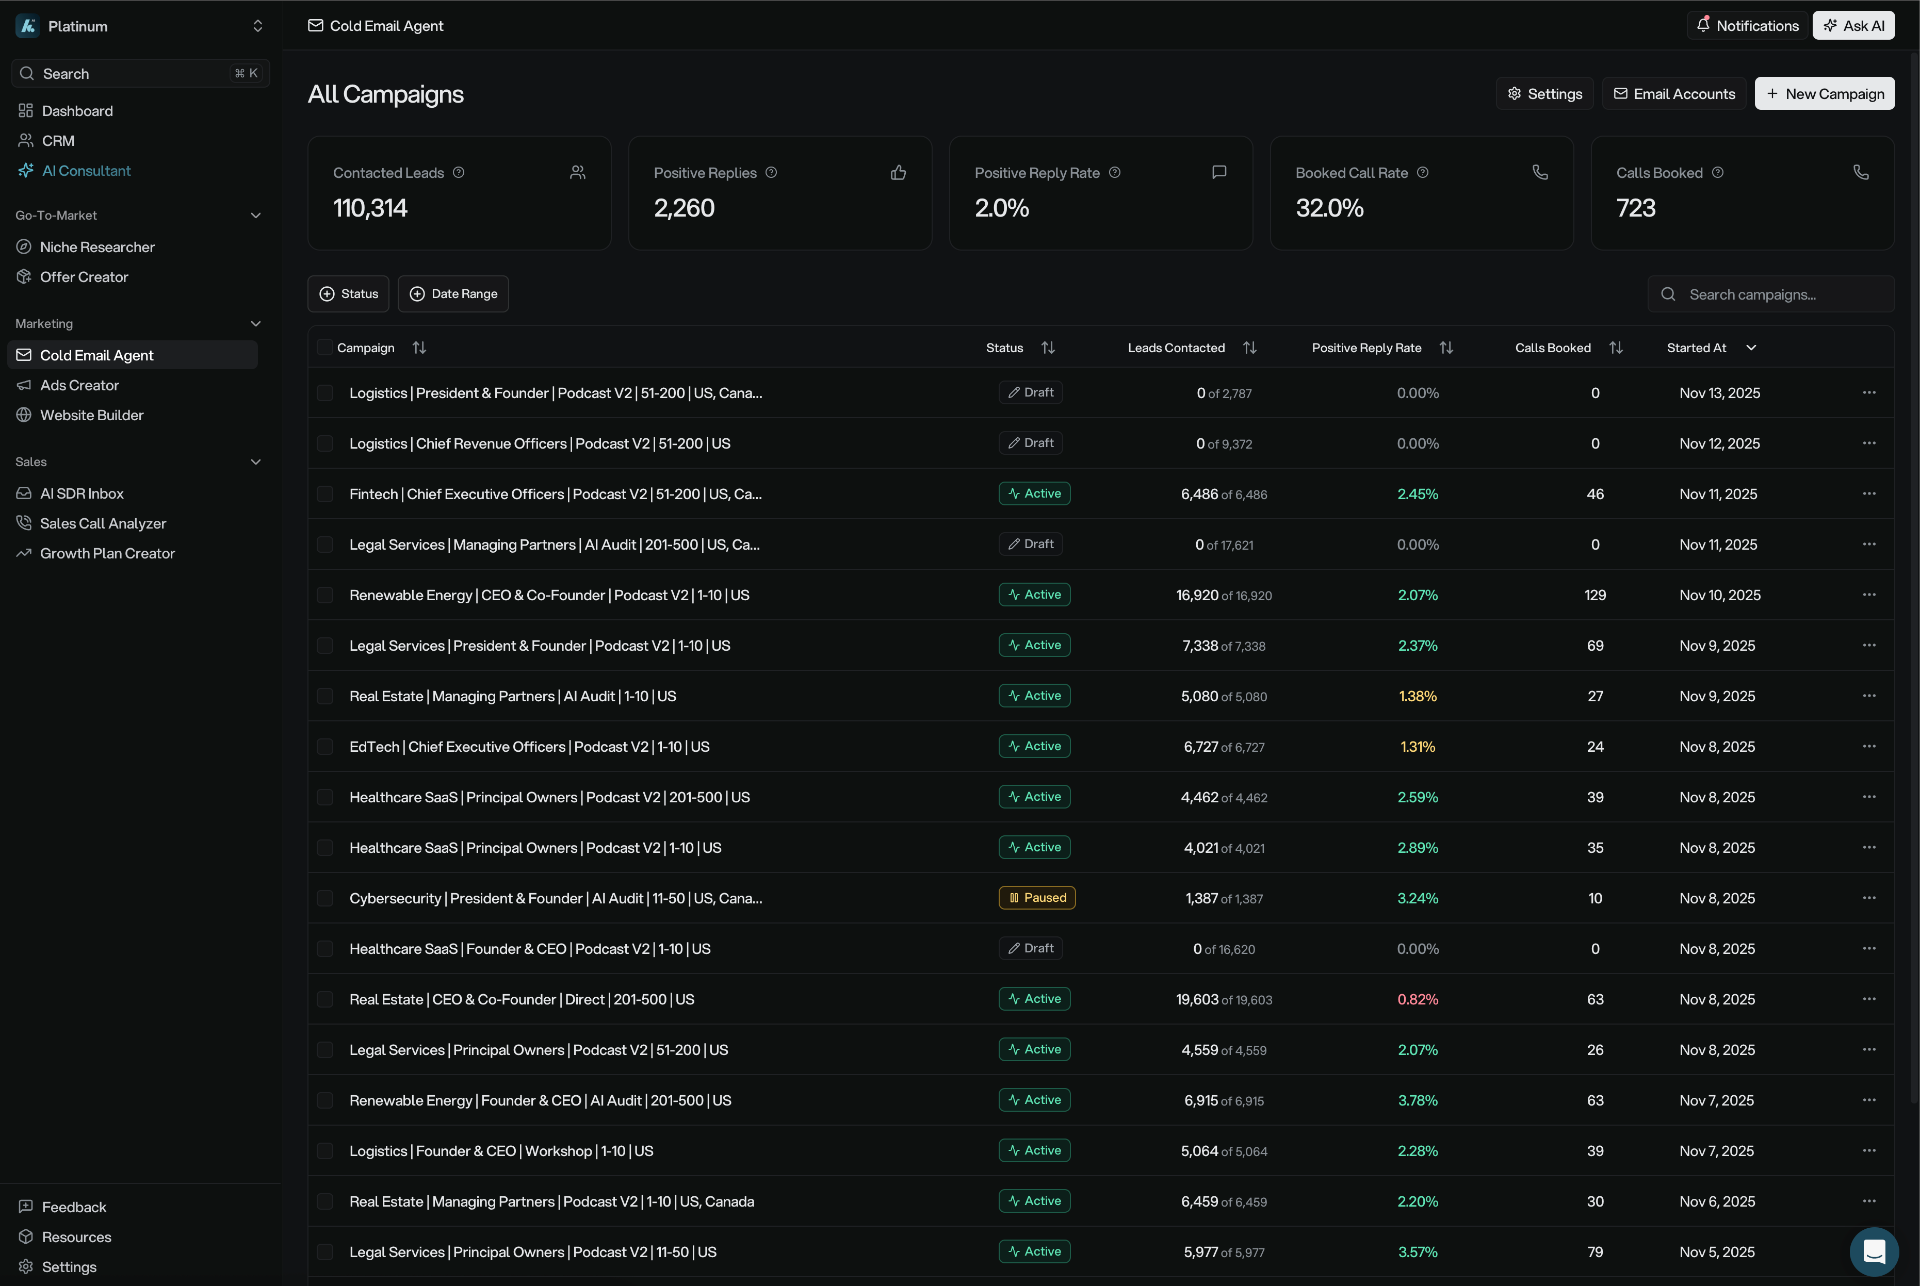Screen dimensions: 1920x1286
Task: Navigate to the CRM section
Action: (x=58, y=140)
